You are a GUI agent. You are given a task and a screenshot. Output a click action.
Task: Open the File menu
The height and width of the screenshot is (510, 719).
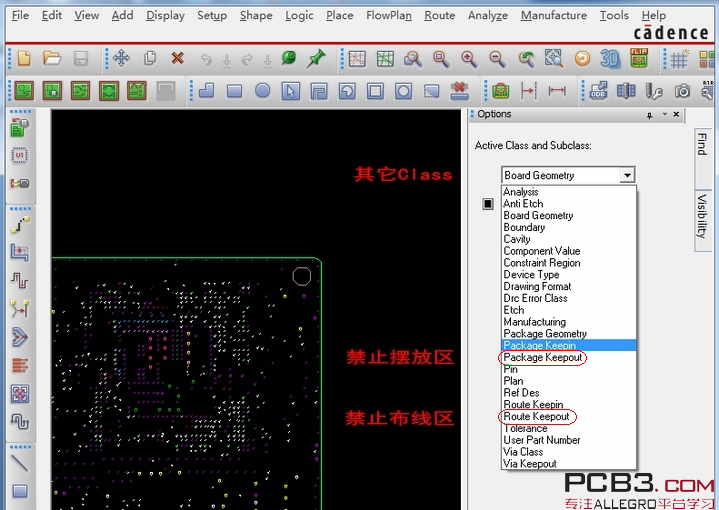(20, 16)
